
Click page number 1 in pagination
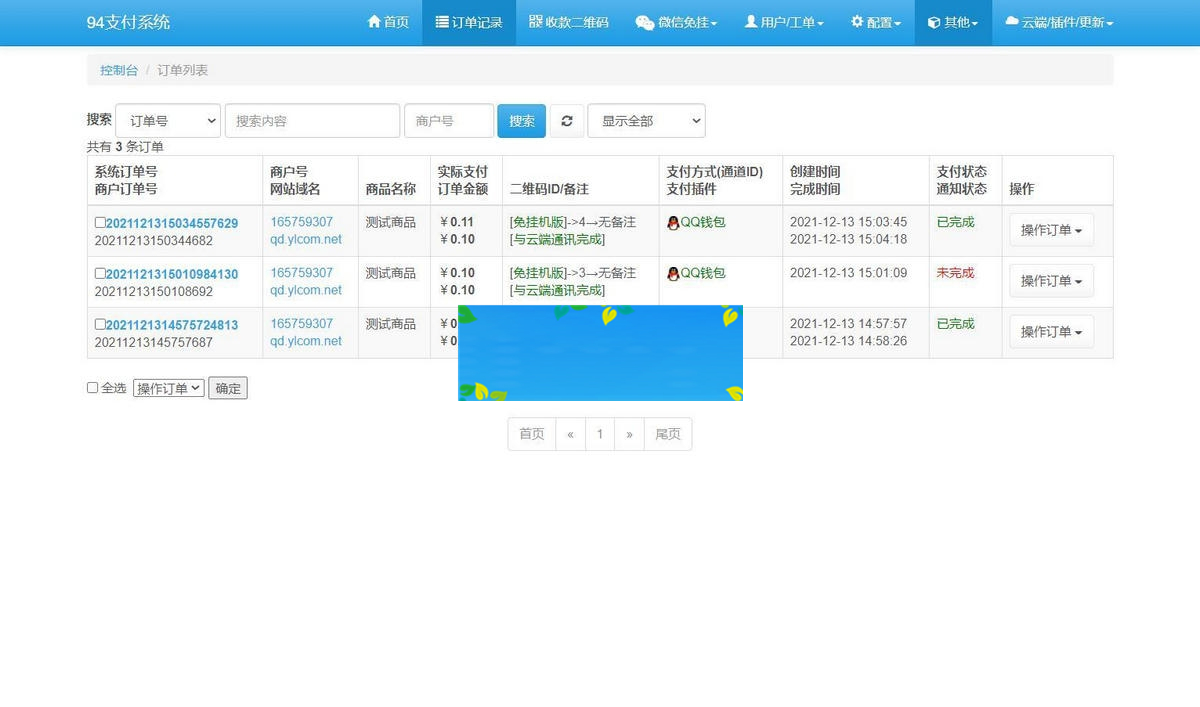pyautogui.click(x=599, y=433)
